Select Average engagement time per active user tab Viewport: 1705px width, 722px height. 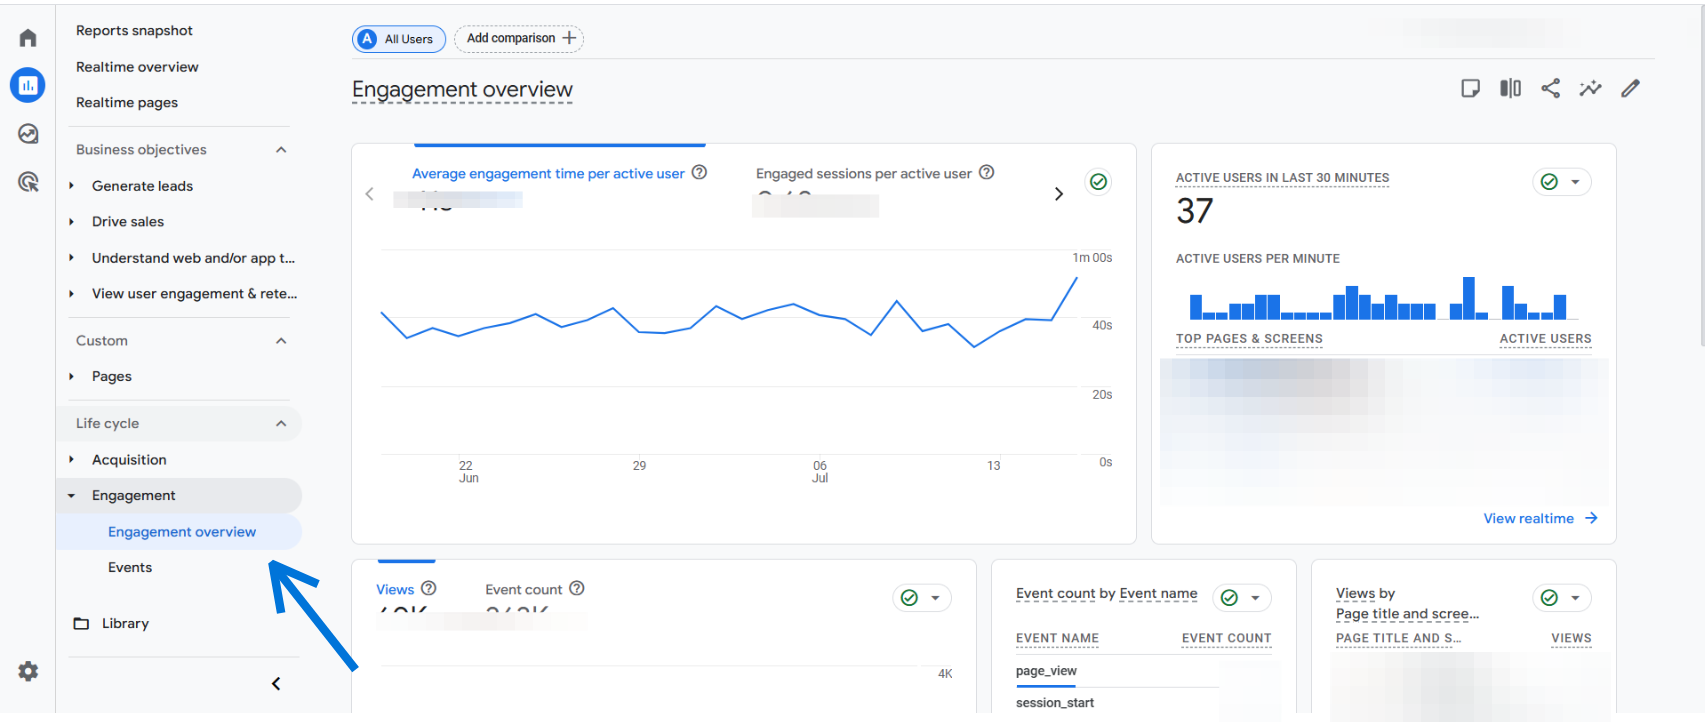pos(548,174)
